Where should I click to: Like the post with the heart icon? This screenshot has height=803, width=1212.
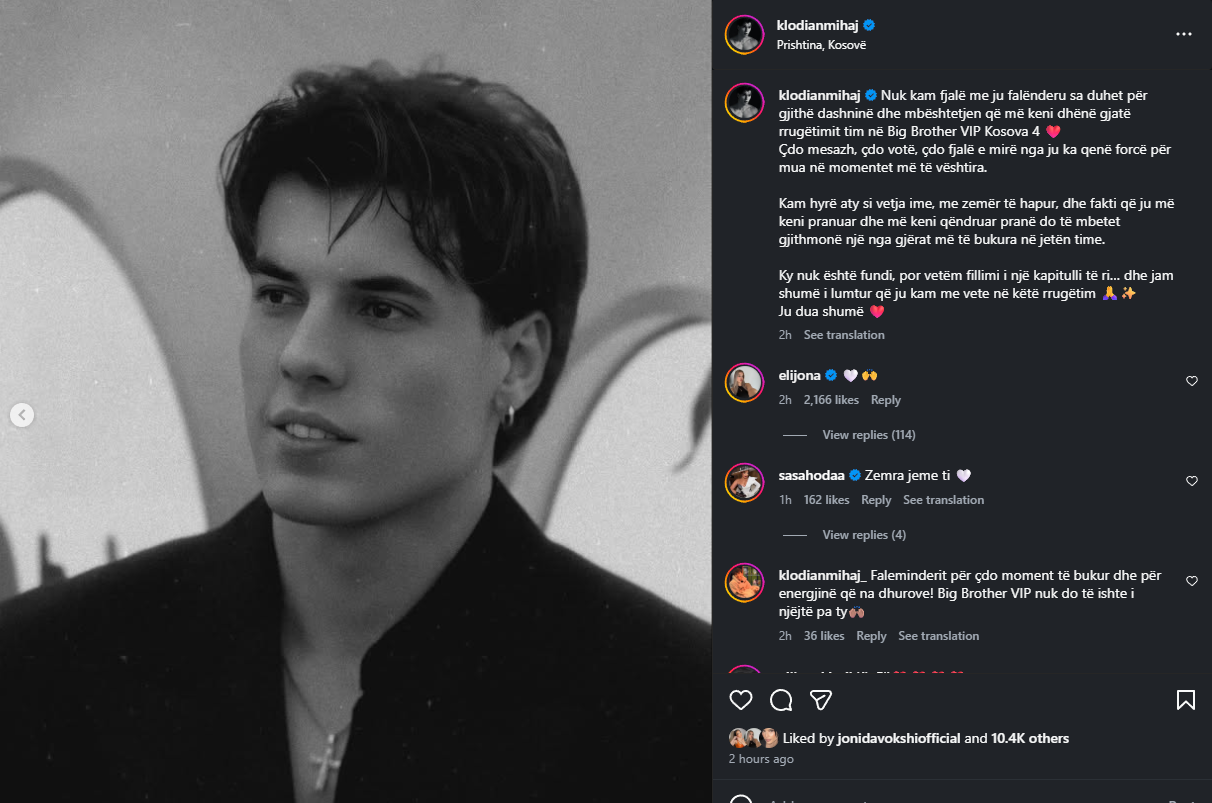(741, 700)
